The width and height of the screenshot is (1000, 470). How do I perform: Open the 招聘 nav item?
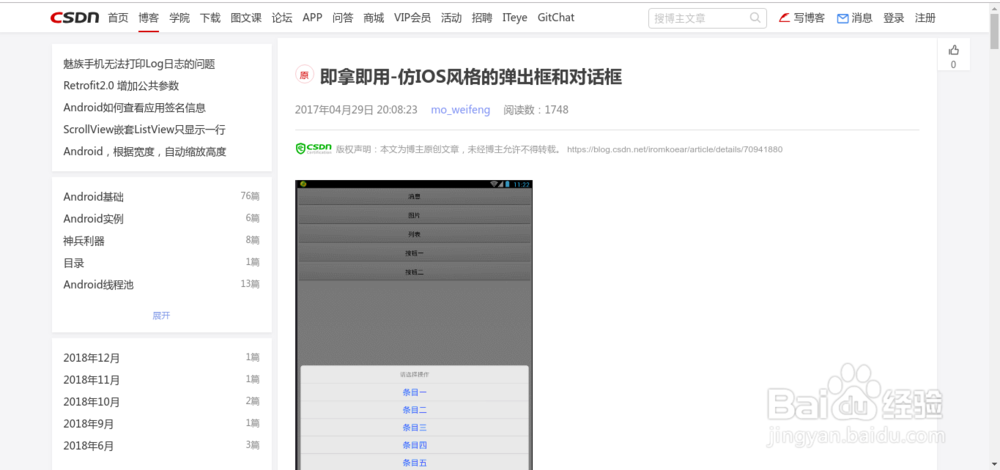point(482,18)
